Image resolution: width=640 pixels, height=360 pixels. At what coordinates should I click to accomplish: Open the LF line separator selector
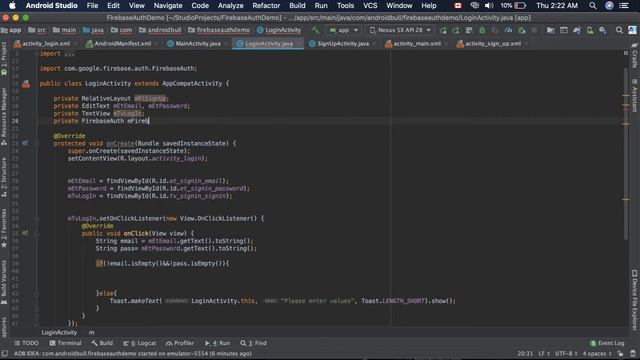[x=544, y=353]
